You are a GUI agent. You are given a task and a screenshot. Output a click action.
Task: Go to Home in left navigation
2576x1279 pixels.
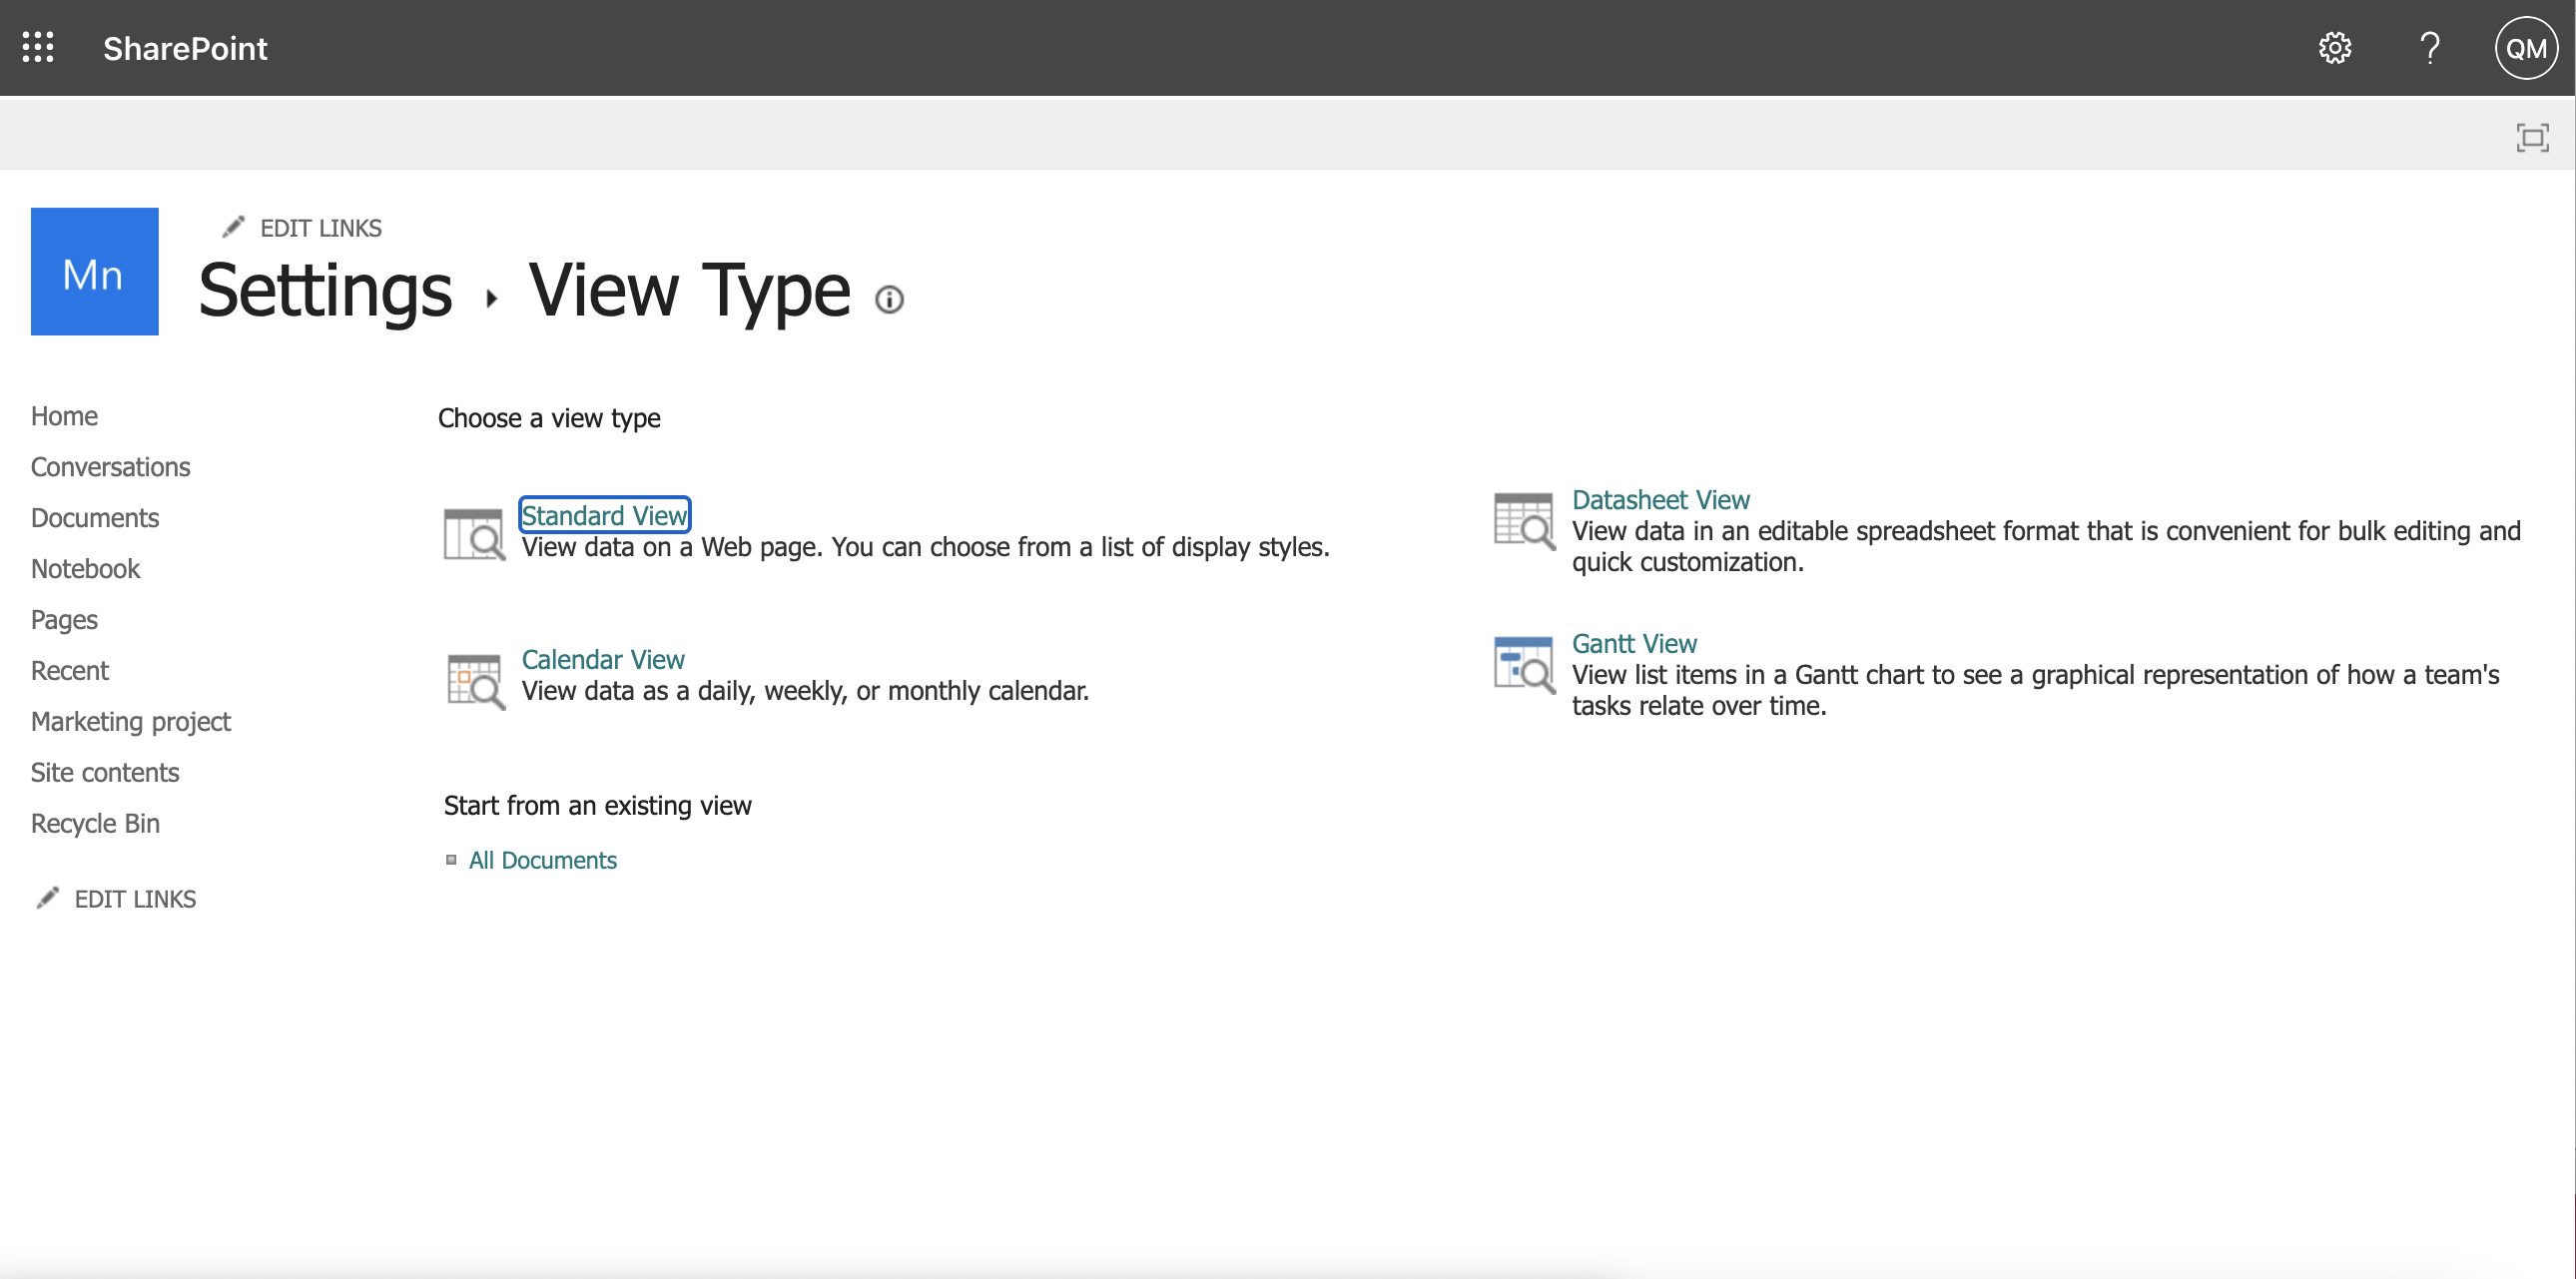[64, 416]
